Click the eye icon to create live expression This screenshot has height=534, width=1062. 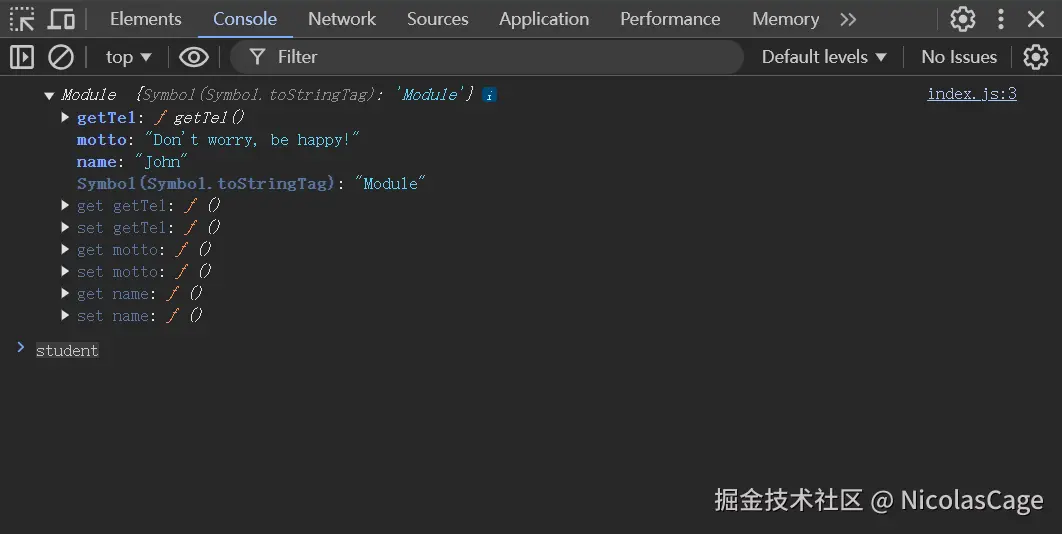pyautogui.click(x=194, y=57)
